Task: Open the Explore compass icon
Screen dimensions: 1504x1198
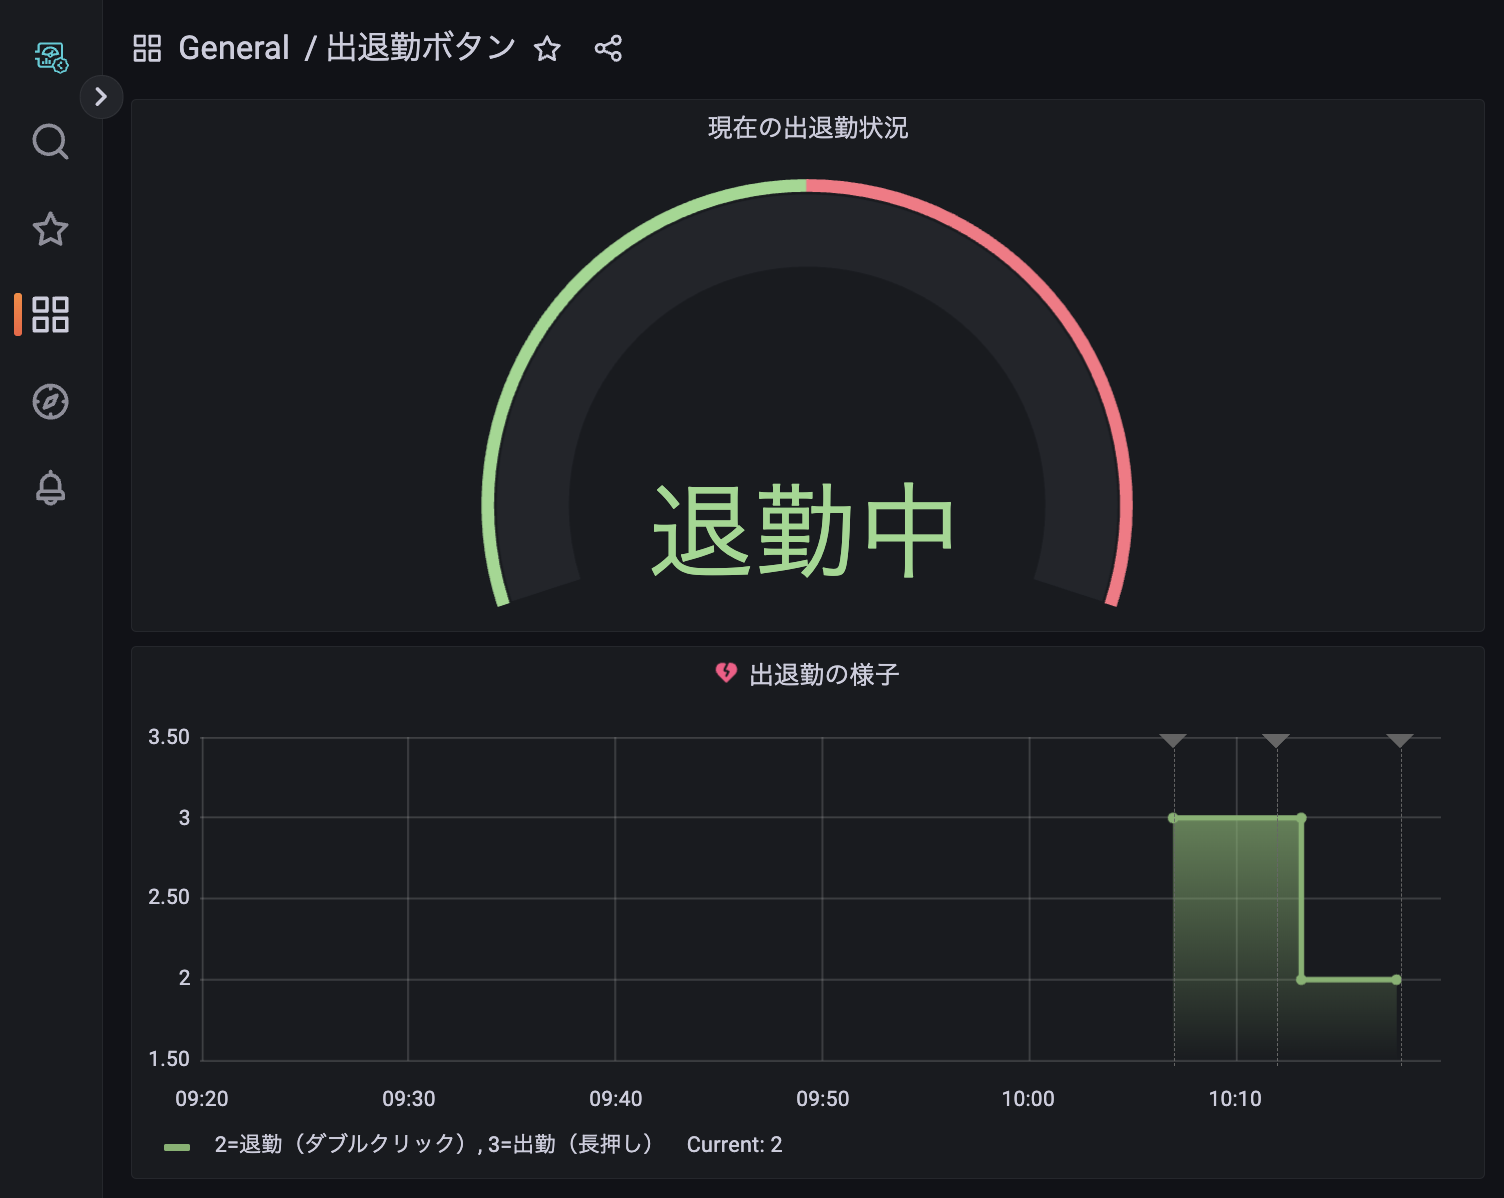Action: point(50,402)
